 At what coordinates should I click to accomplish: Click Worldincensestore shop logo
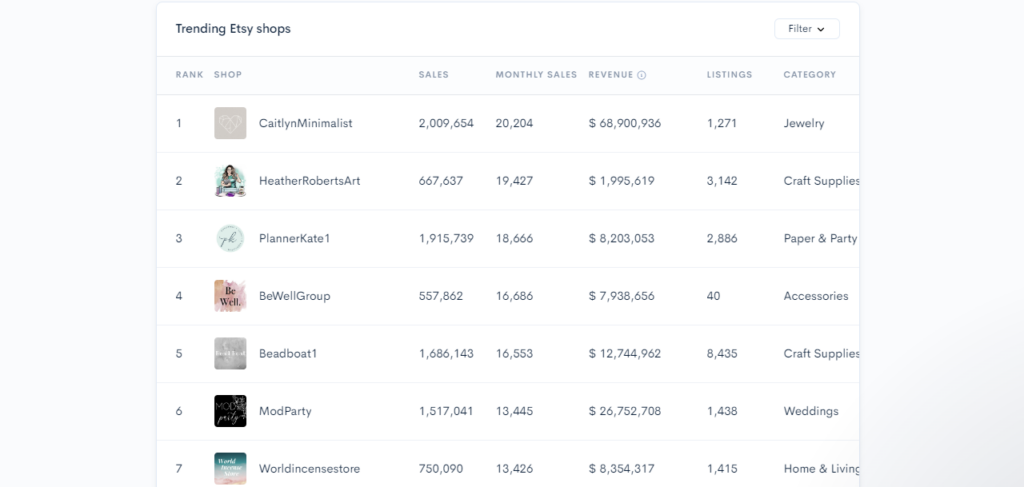point(230,468)
